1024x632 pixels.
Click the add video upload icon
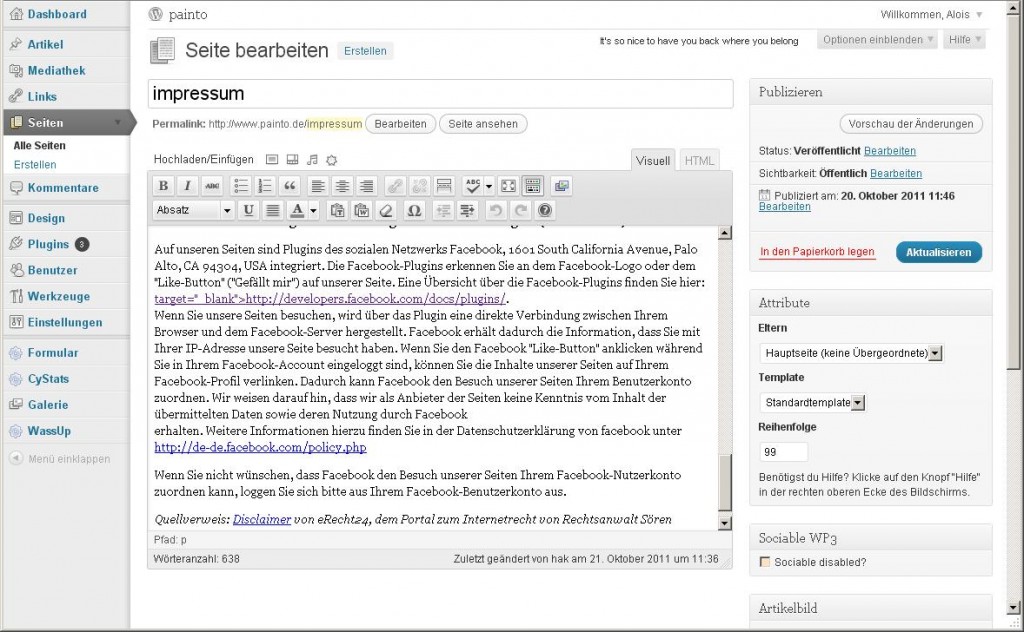coord(293,159)
